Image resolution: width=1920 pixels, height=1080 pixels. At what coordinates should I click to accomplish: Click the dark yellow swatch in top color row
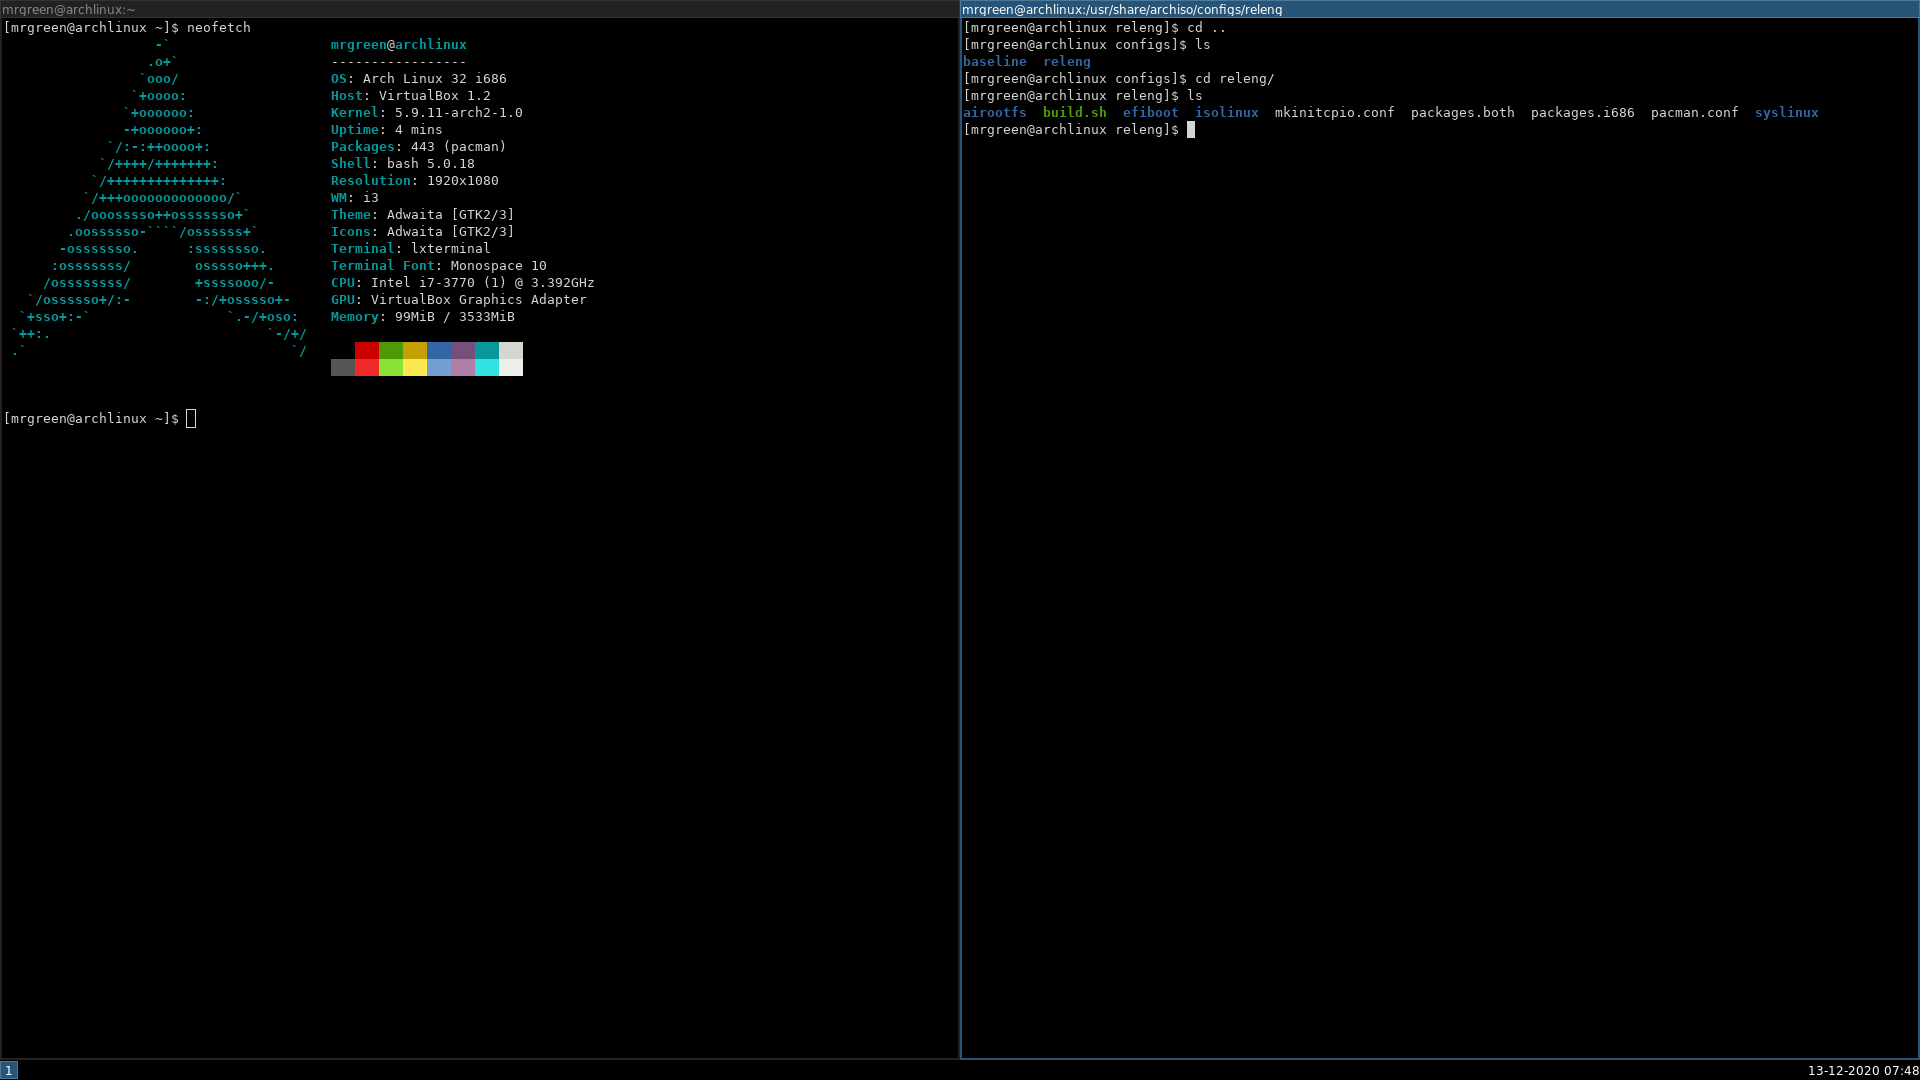click(x=415, y=350)
